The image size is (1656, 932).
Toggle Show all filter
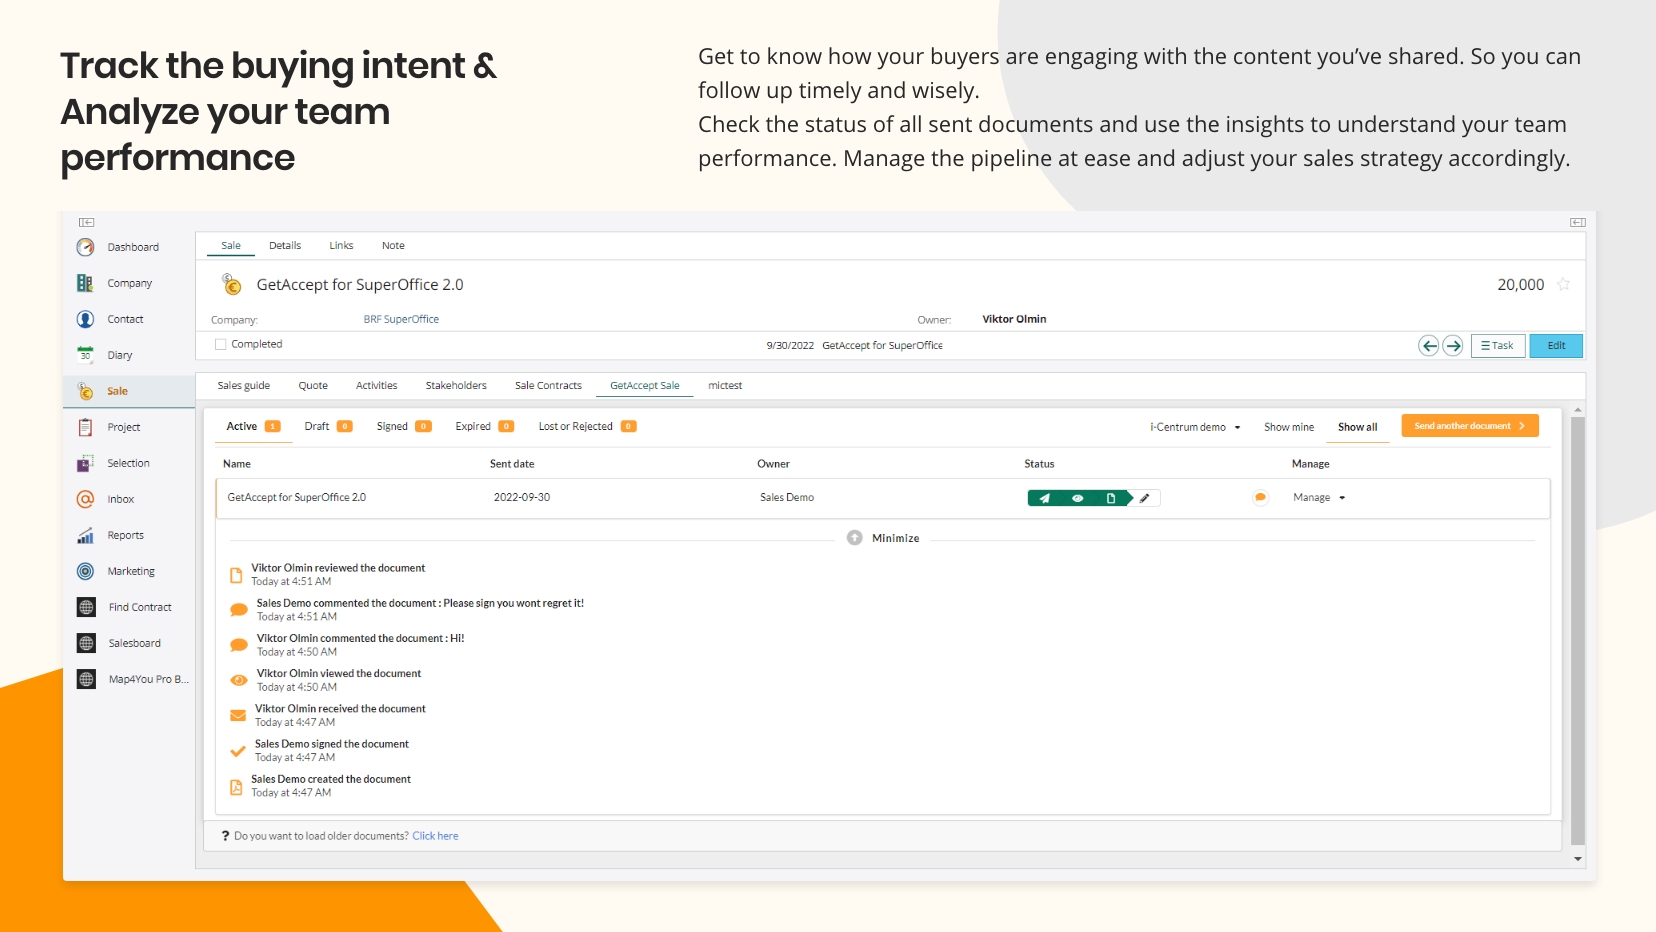pyautogui.click(x=1357, y=427)
